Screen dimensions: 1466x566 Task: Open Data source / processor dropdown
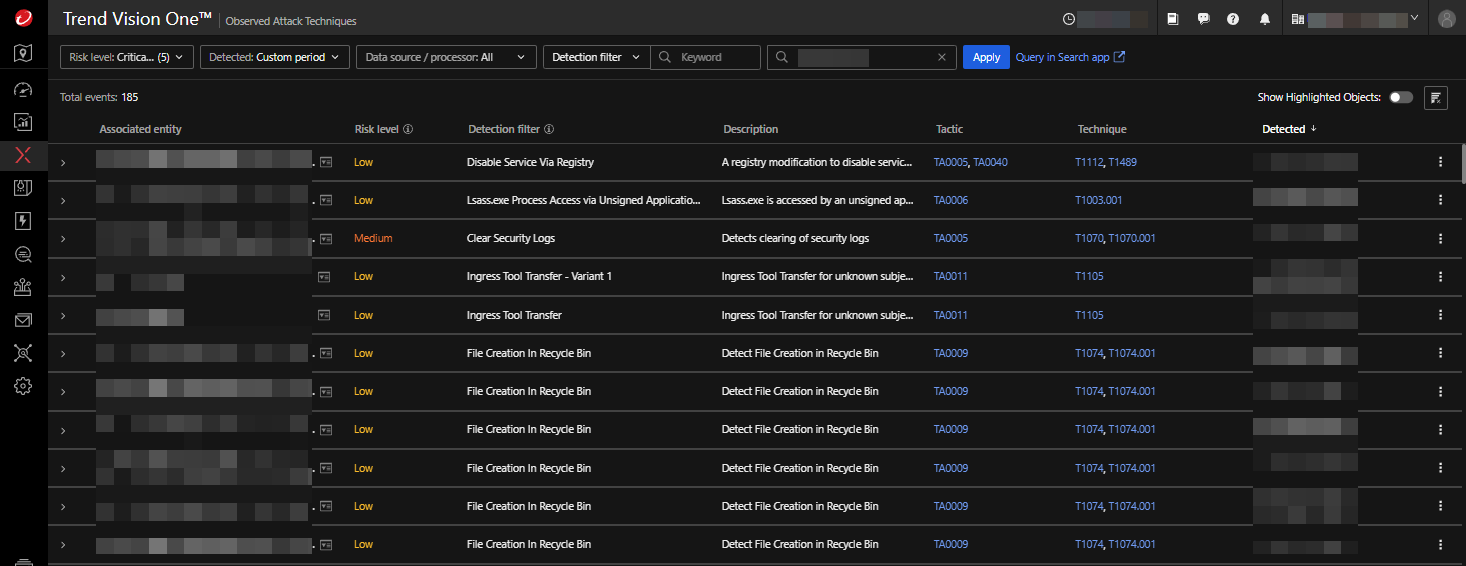tap(445, 57)
